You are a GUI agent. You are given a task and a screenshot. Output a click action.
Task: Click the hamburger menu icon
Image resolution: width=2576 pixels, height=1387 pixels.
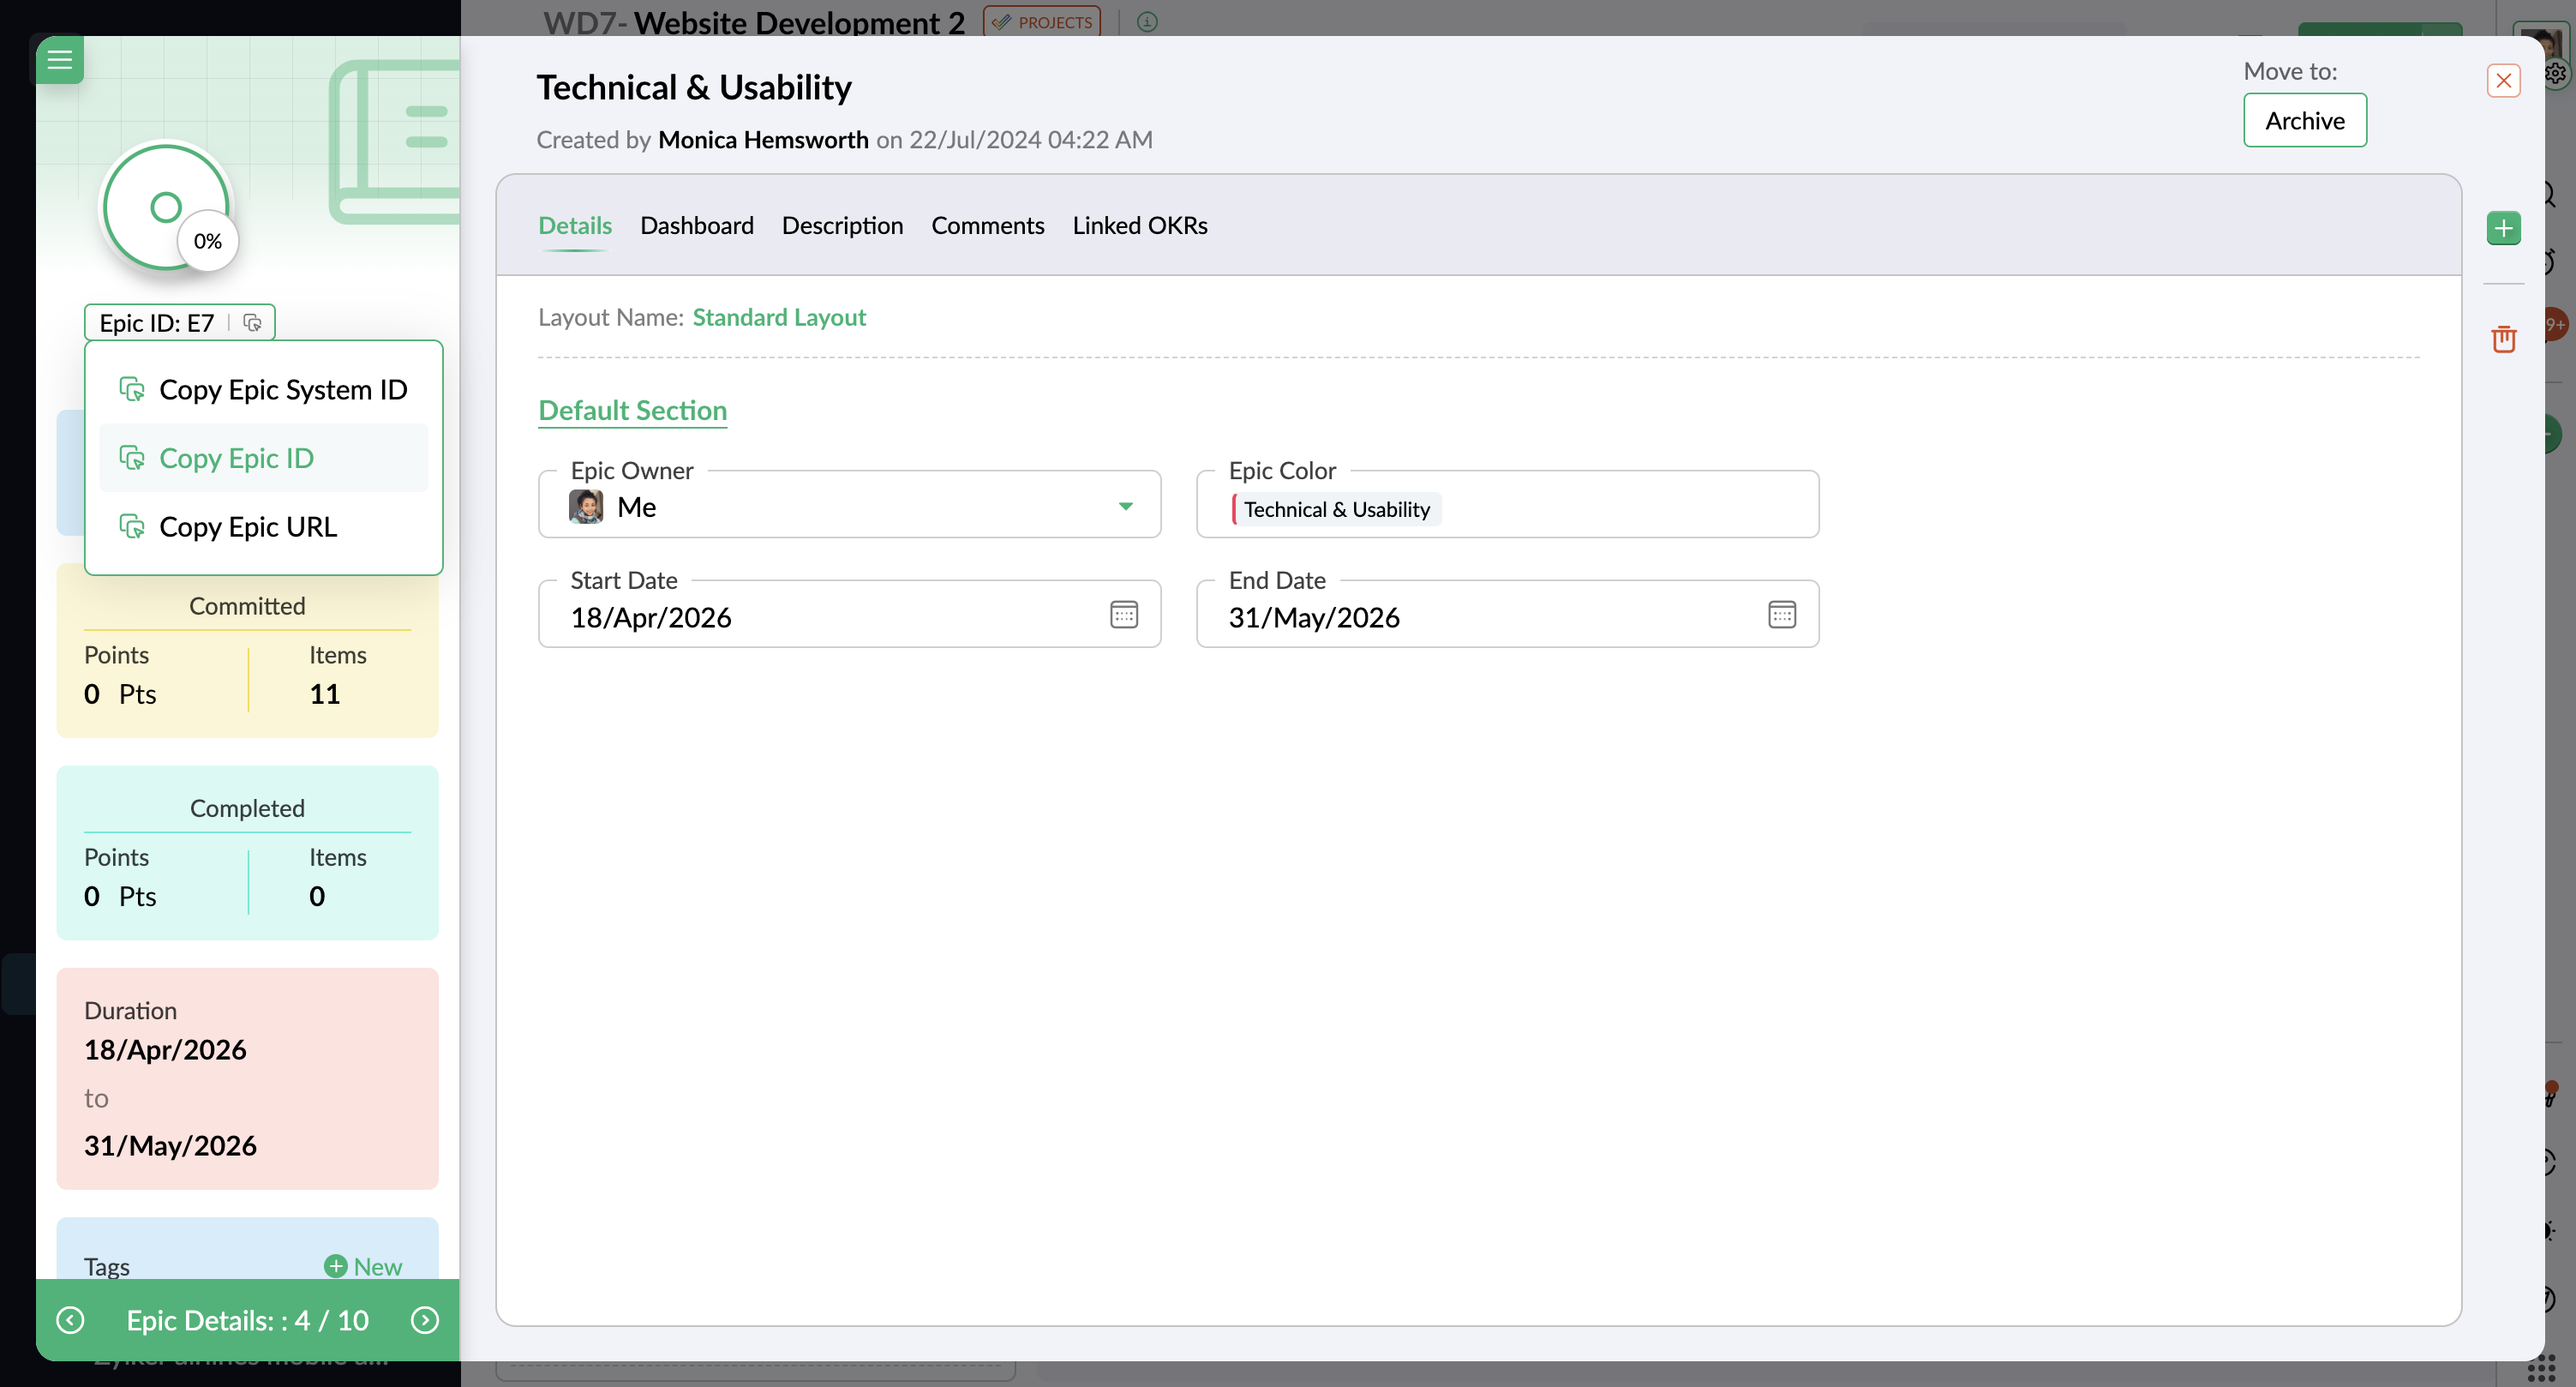(60, 60)
